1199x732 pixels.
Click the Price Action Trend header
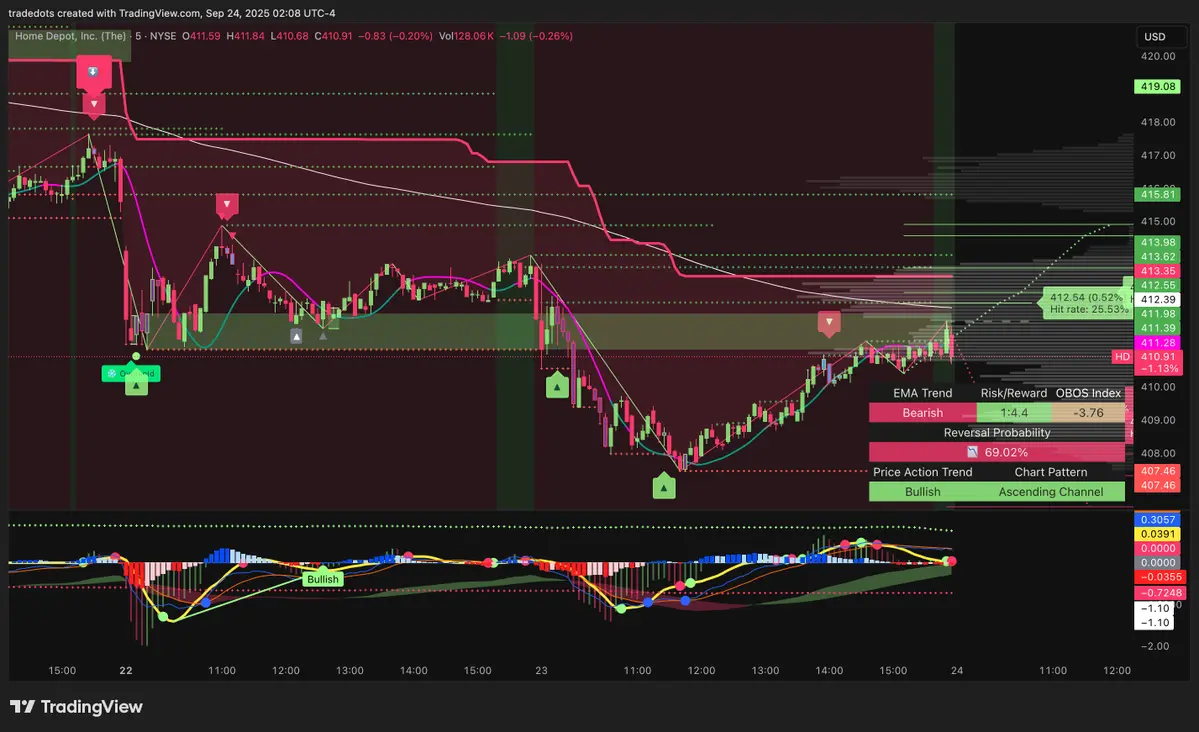[922, 472]
